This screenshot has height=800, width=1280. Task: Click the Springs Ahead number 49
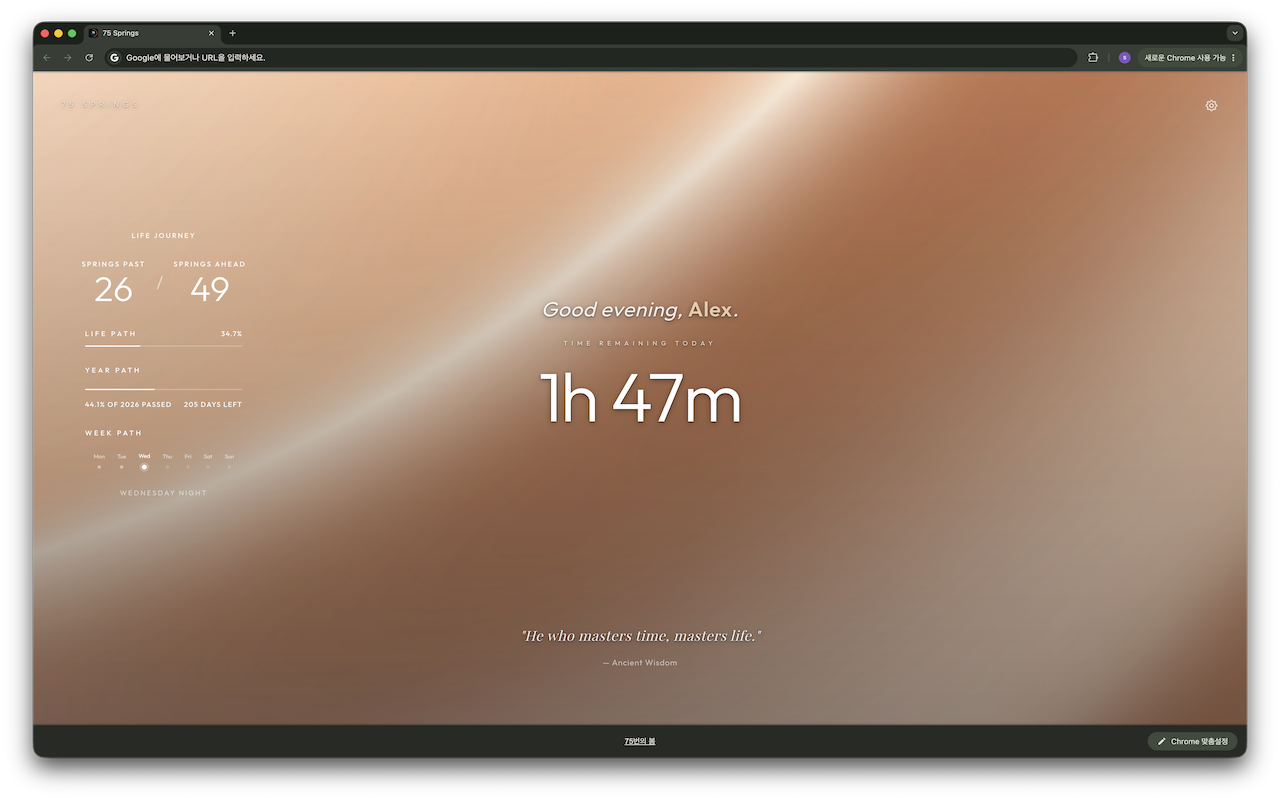pos(210,290)
